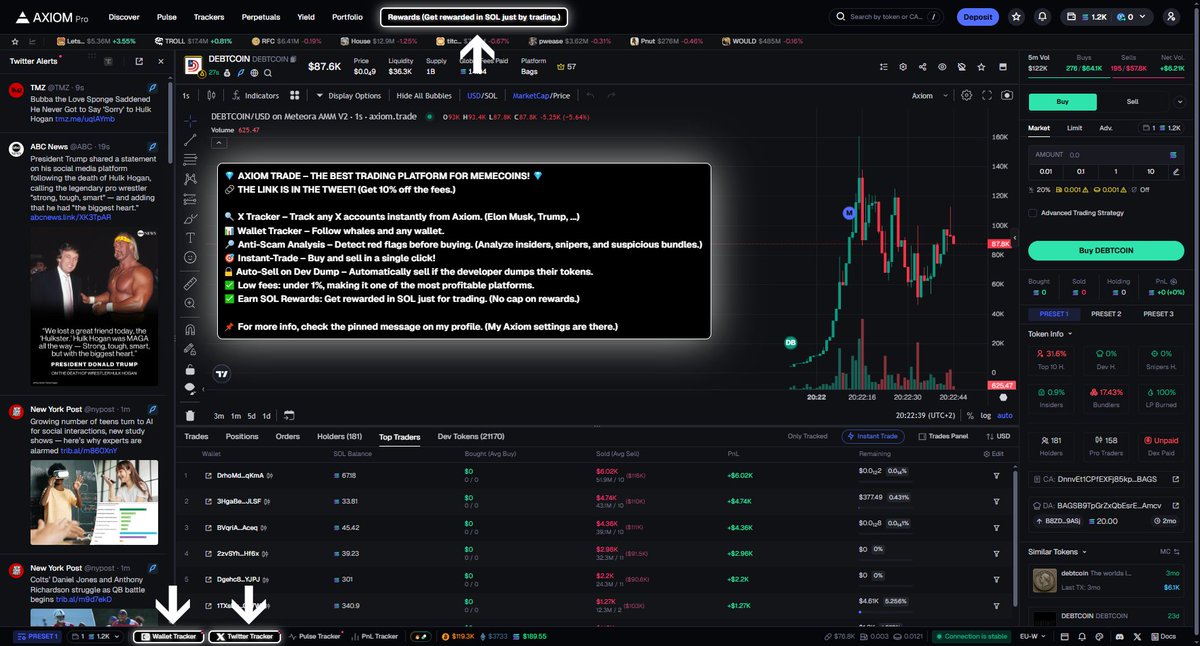Toggle log scale on chart
Viewport: 1200px width, 646px height.
tap(986, 415)
